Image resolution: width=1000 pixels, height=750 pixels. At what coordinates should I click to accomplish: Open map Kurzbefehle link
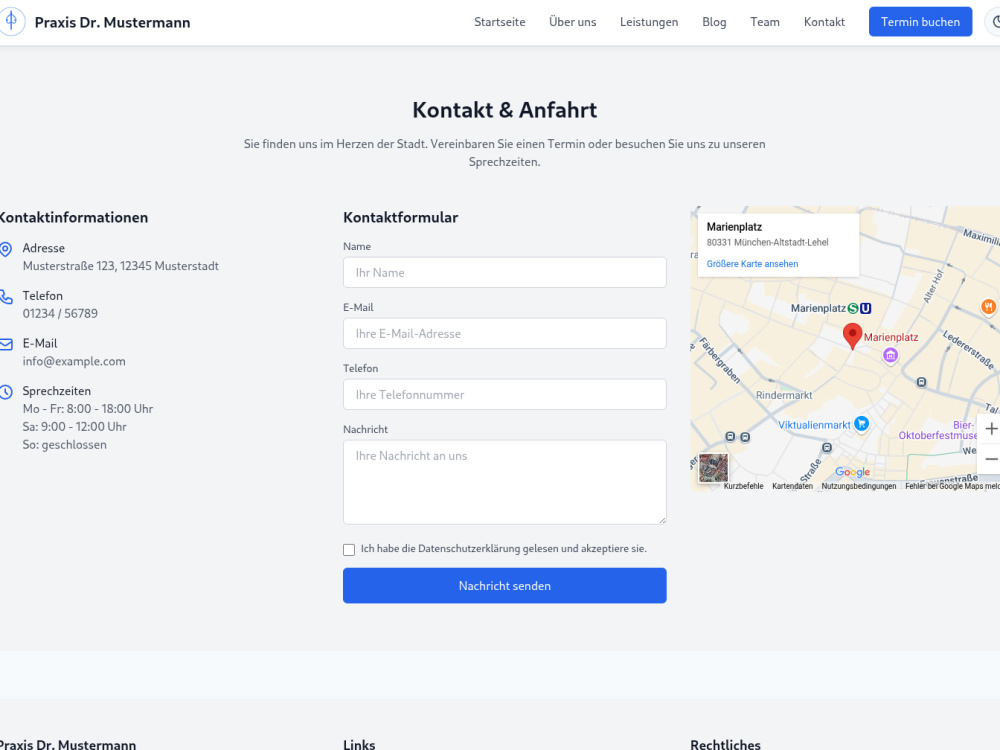click(x=743, y=486)
